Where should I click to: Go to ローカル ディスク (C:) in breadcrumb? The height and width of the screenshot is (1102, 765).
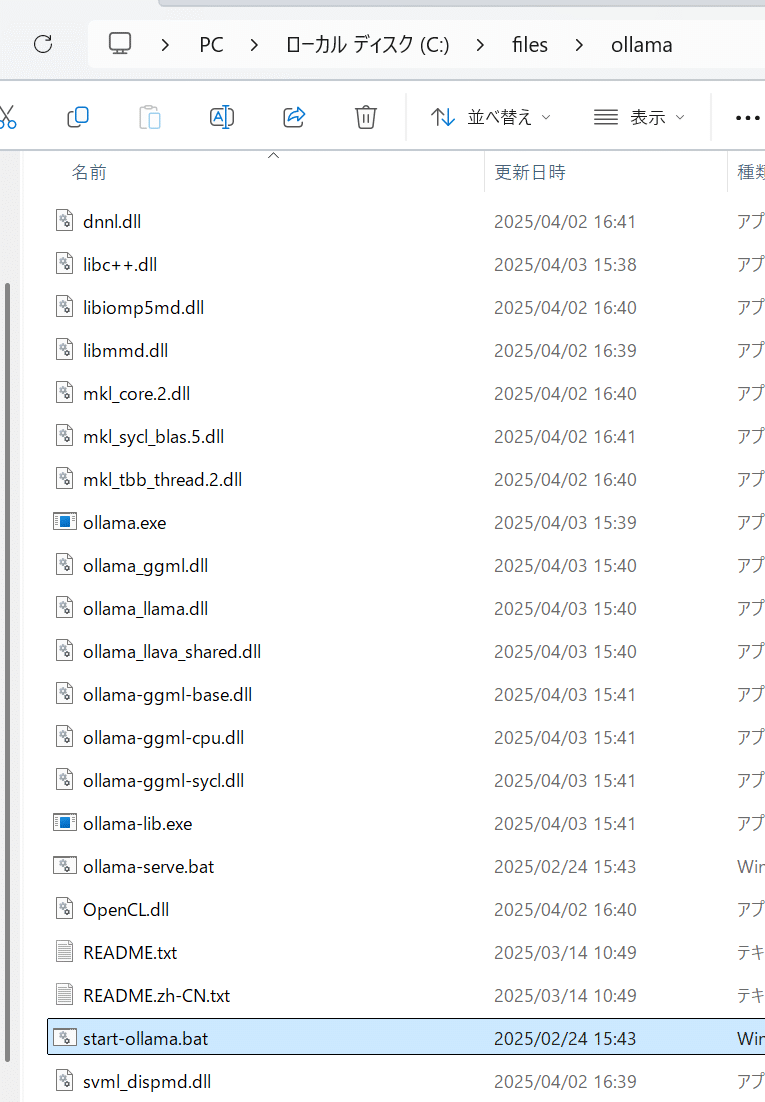pyautogui.click(x=367, y=45)
